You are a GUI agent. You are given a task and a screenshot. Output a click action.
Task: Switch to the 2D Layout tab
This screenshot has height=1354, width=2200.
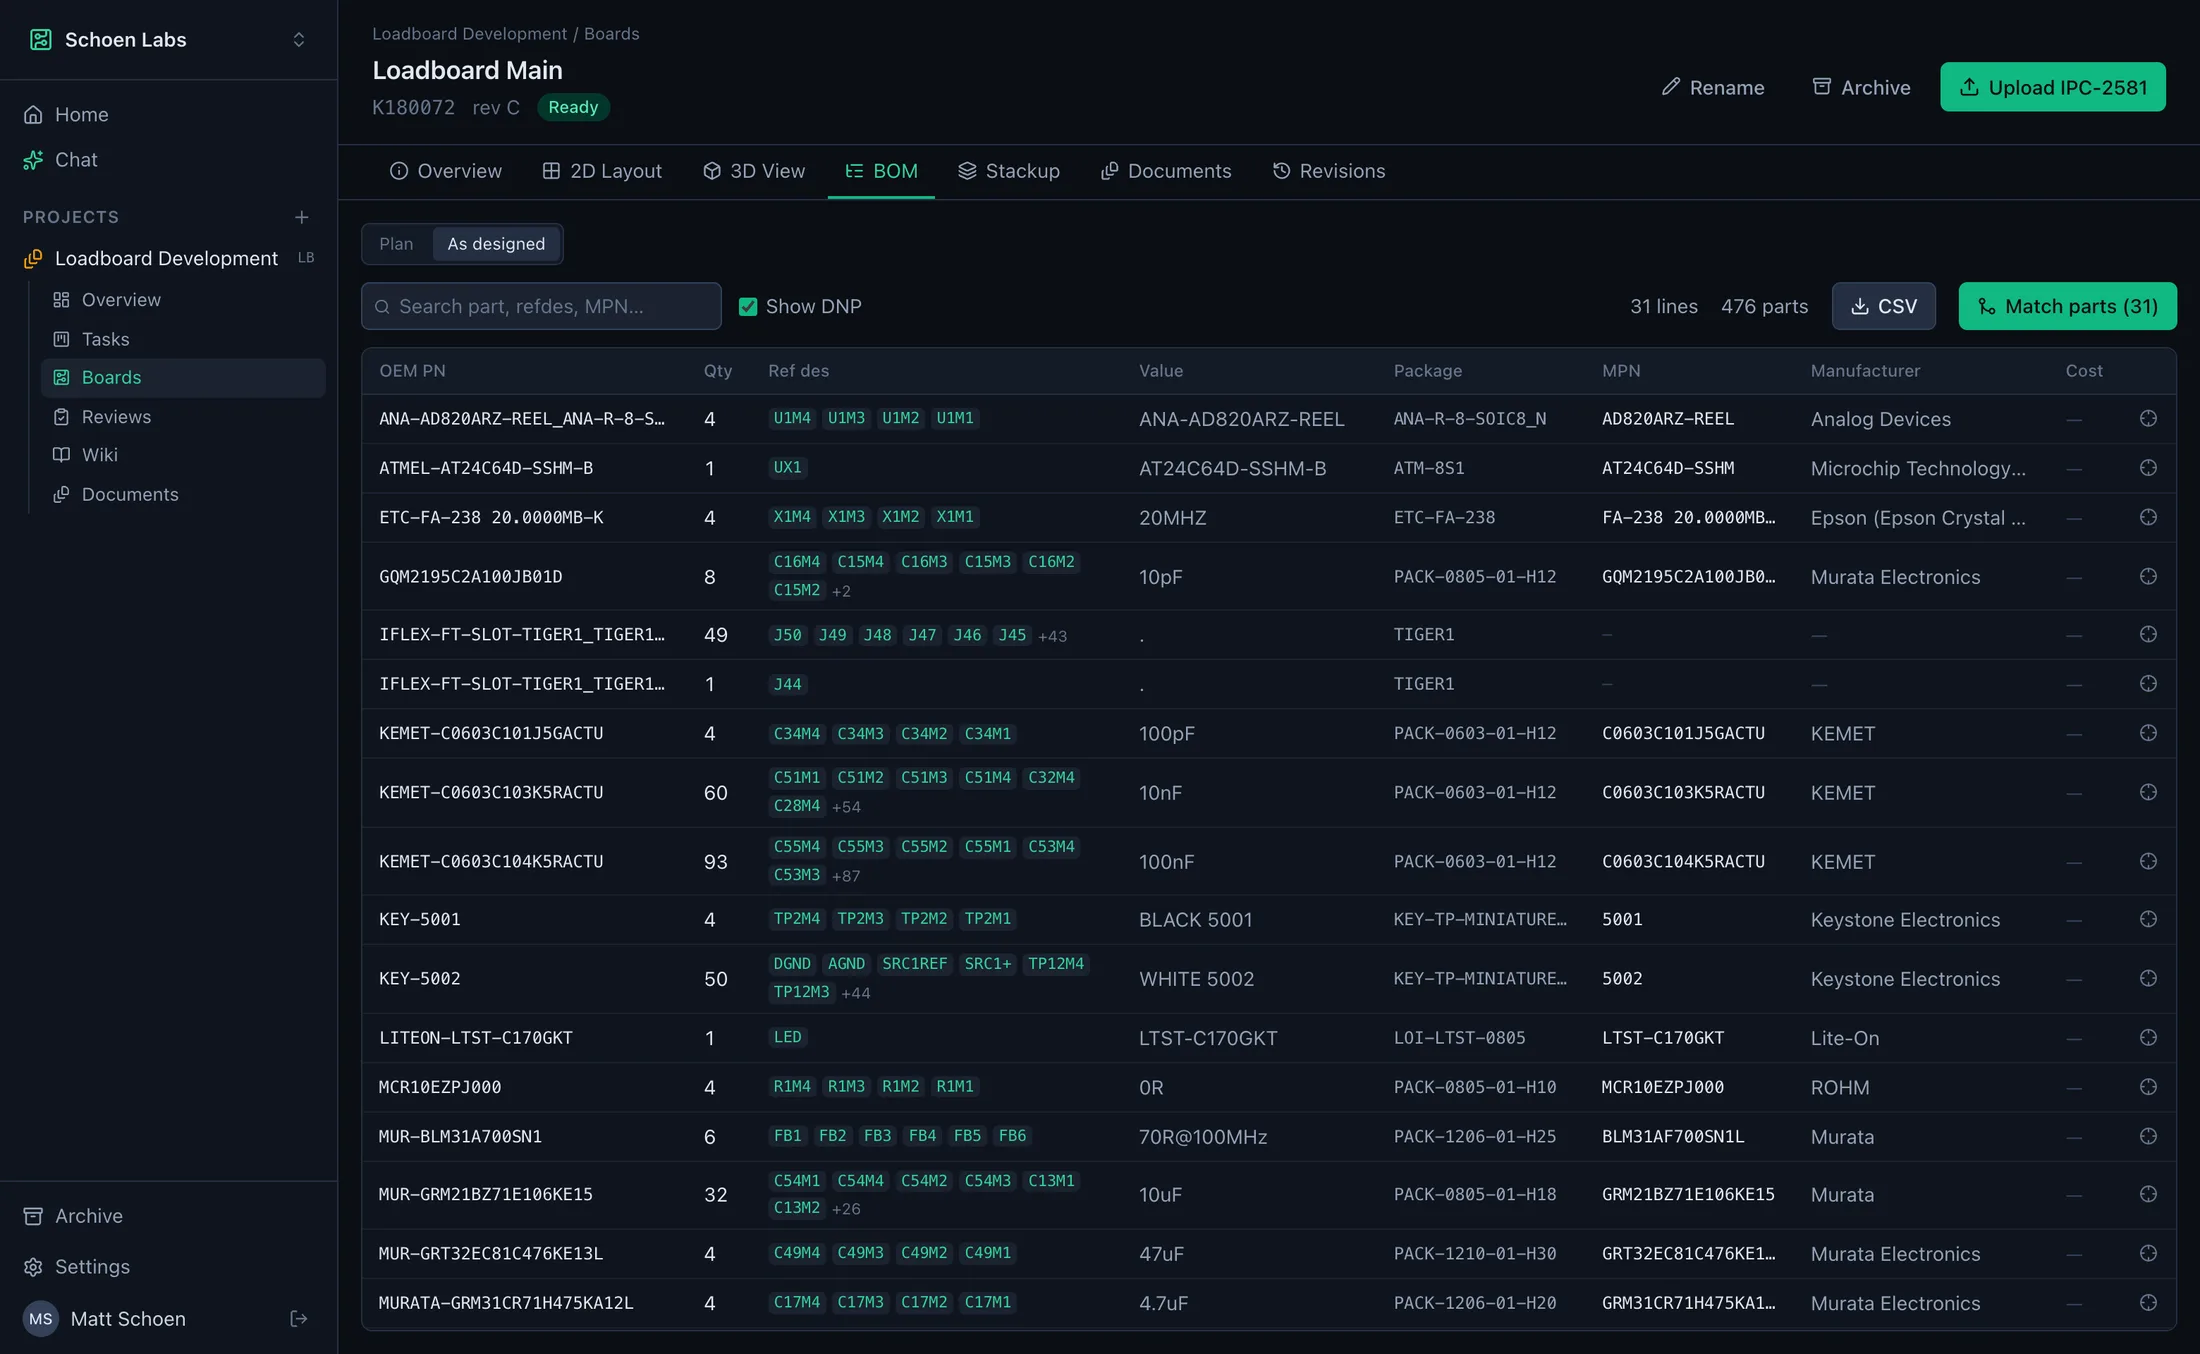point(602,171)
